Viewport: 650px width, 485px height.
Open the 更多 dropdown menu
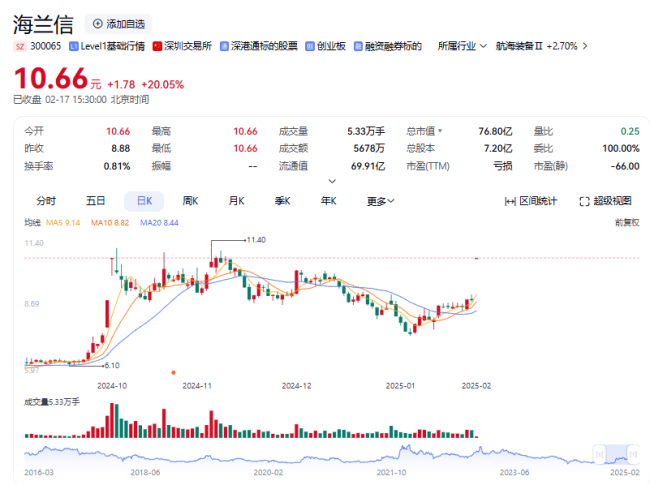tap(380, 201)
